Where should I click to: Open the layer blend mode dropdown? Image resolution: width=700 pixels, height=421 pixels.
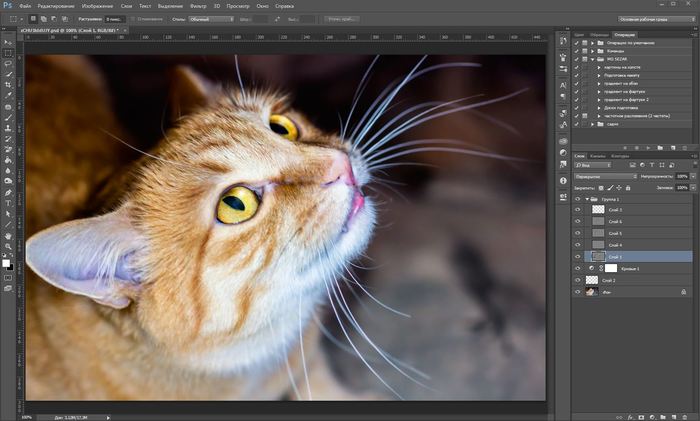coord(606,176)
